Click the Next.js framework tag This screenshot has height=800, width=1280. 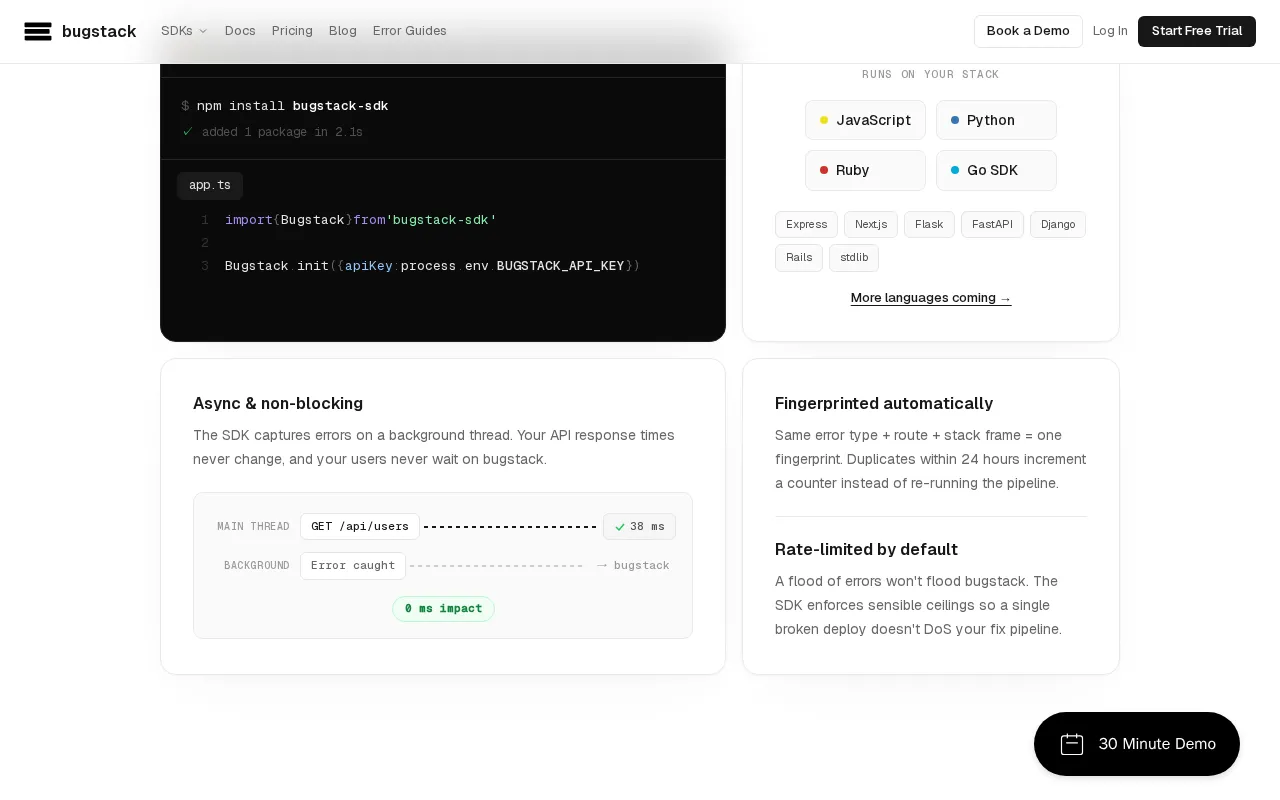tap(871, 224)
